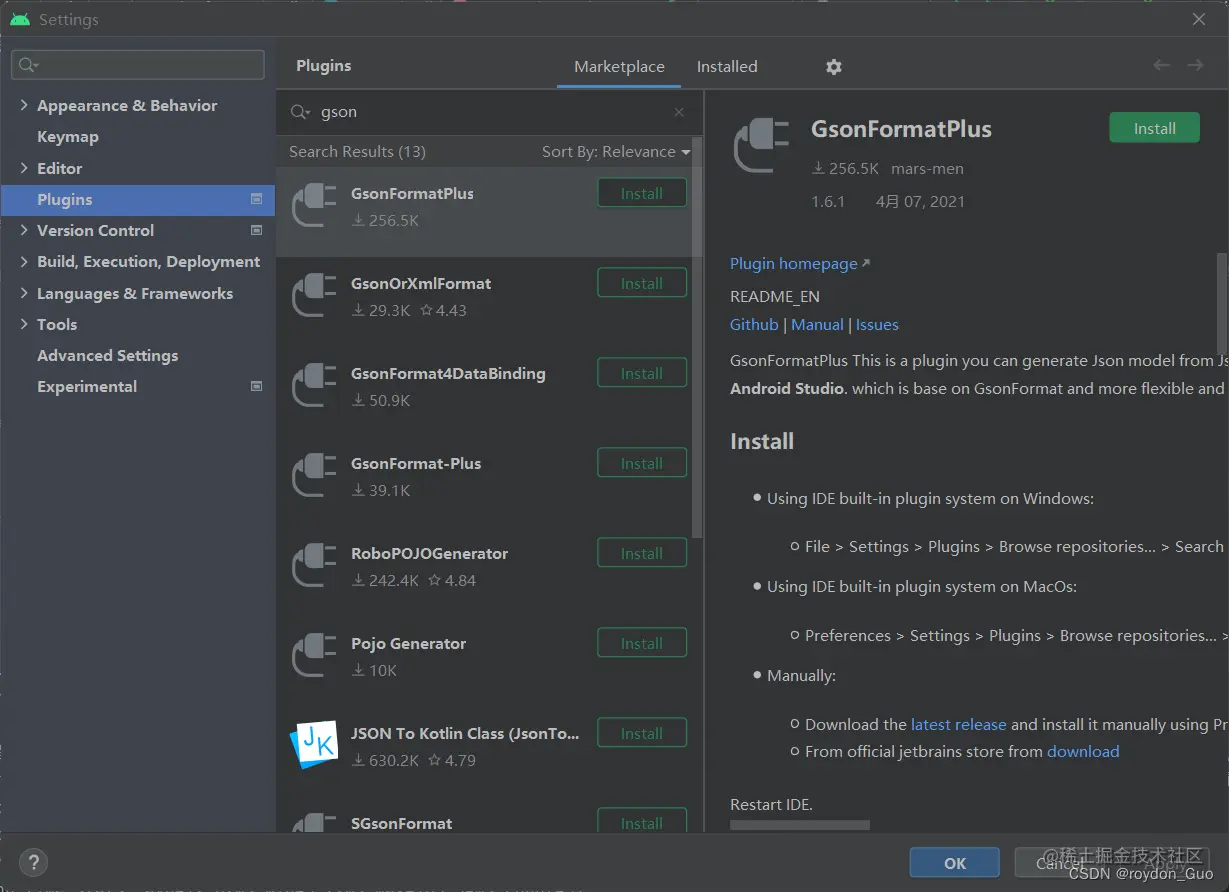Install GsonFormatPlus from the results list
This screenshot has height=892, width=1229.
(x=642, y=193)
